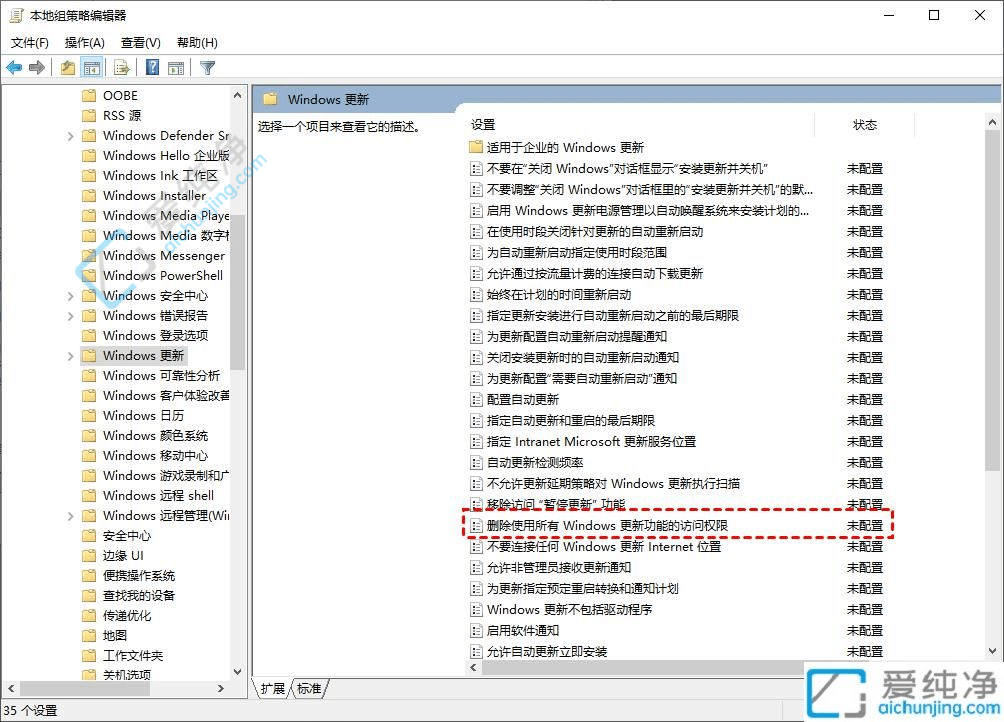Select the 配置自动更新 policy setting
Viewport: 1004px width, 722px height.
(x=520, y=399)
